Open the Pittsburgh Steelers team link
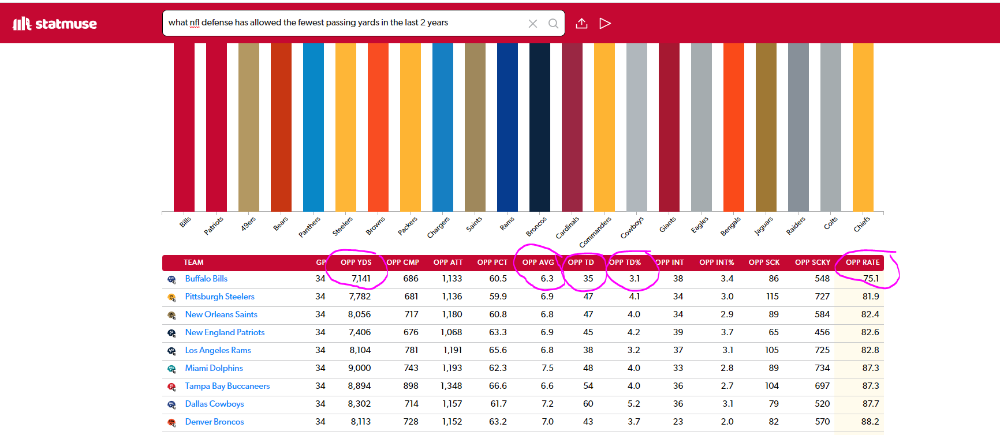This screenshot has width=1000, height=435. point(220,297)
